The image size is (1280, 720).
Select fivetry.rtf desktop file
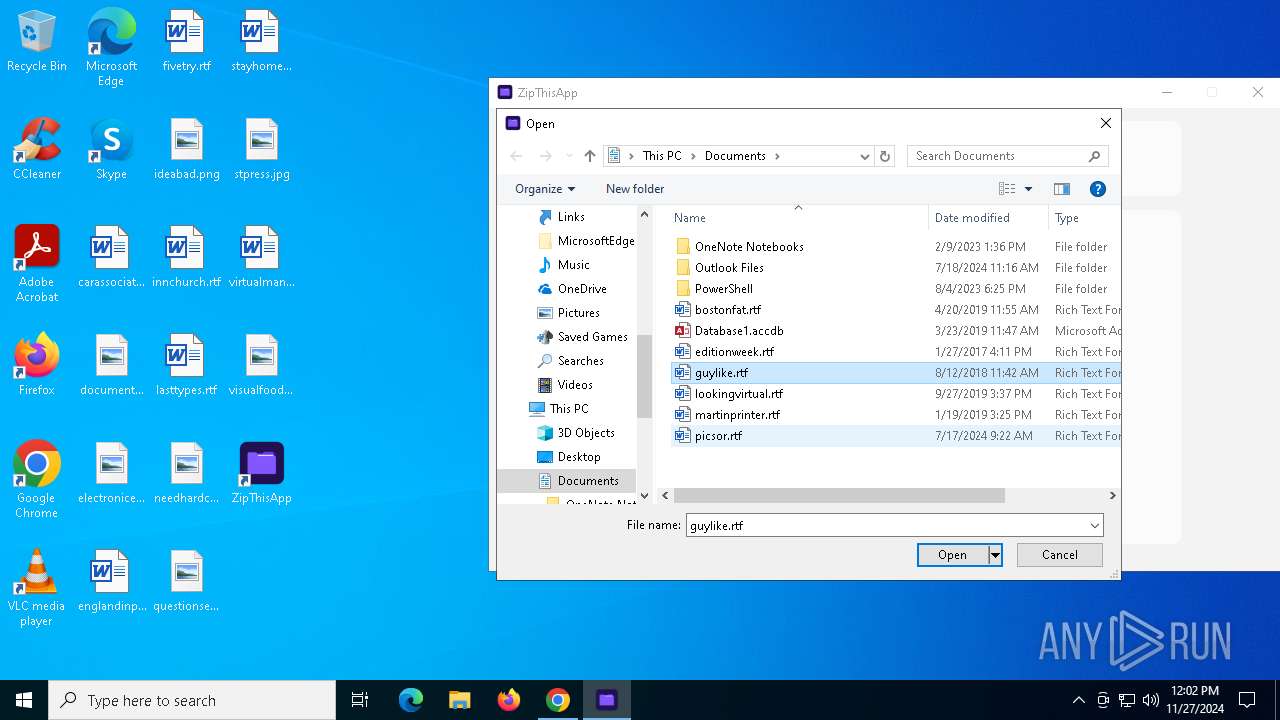(x=186, y=42)
